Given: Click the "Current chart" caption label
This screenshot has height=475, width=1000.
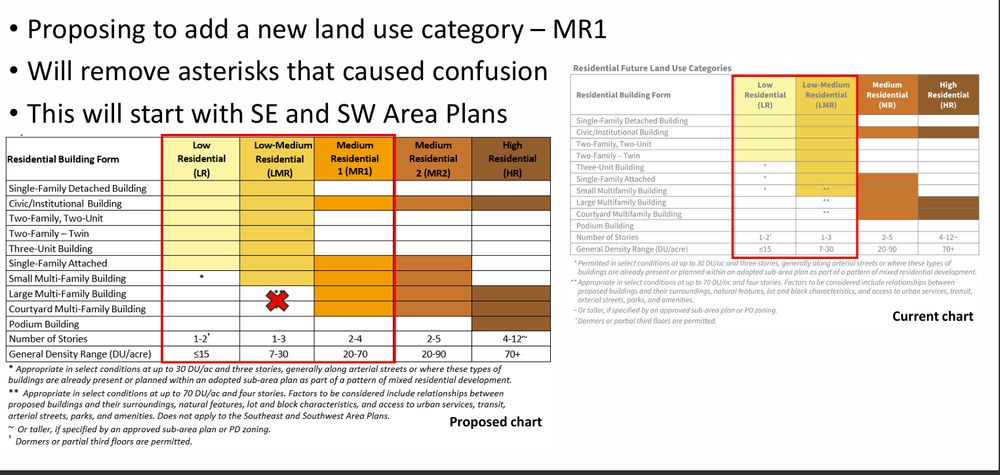Looking at the screenshot, I should 932,316.
